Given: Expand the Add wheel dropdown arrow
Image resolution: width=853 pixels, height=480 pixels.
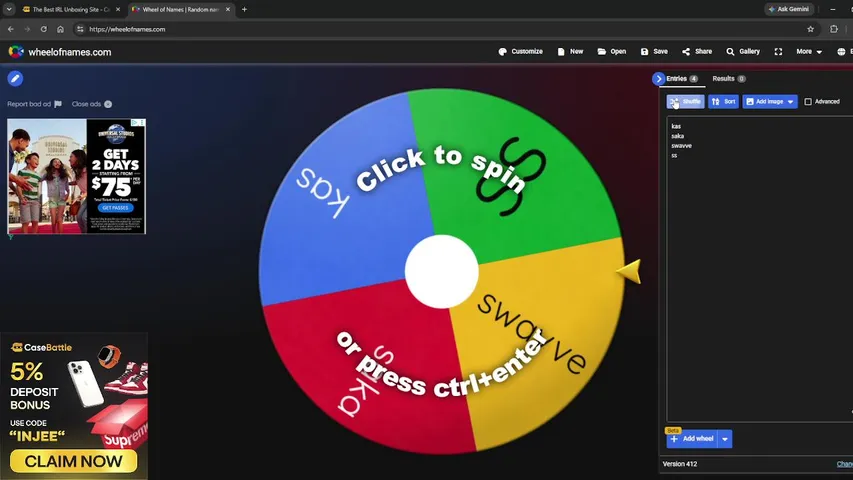Looking at the screenshot, I should tap(725, 439).
